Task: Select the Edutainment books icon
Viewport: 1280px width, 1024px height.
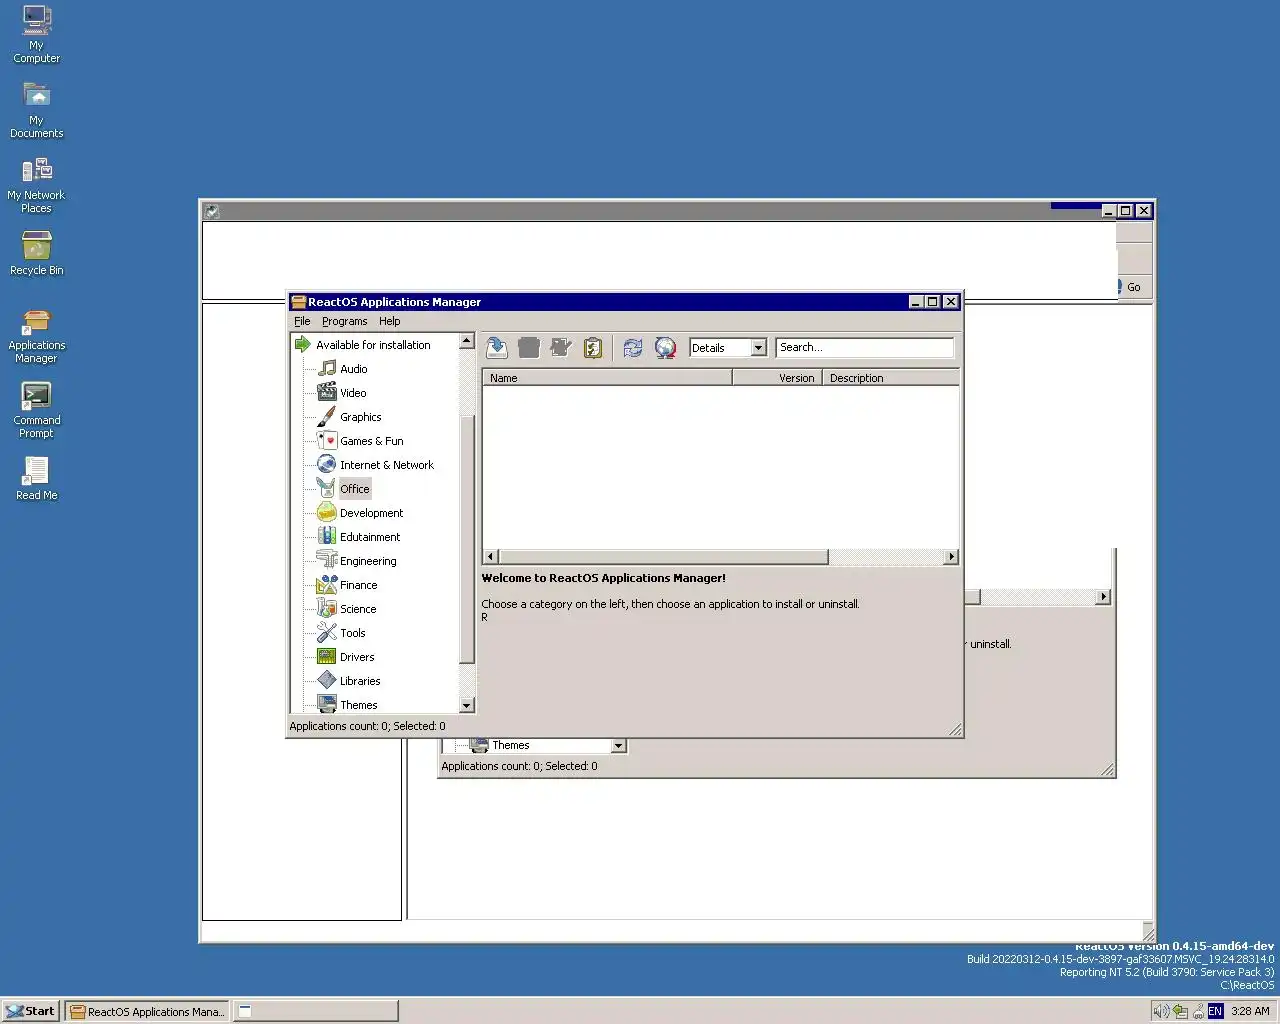Action: tap(327, 536)
